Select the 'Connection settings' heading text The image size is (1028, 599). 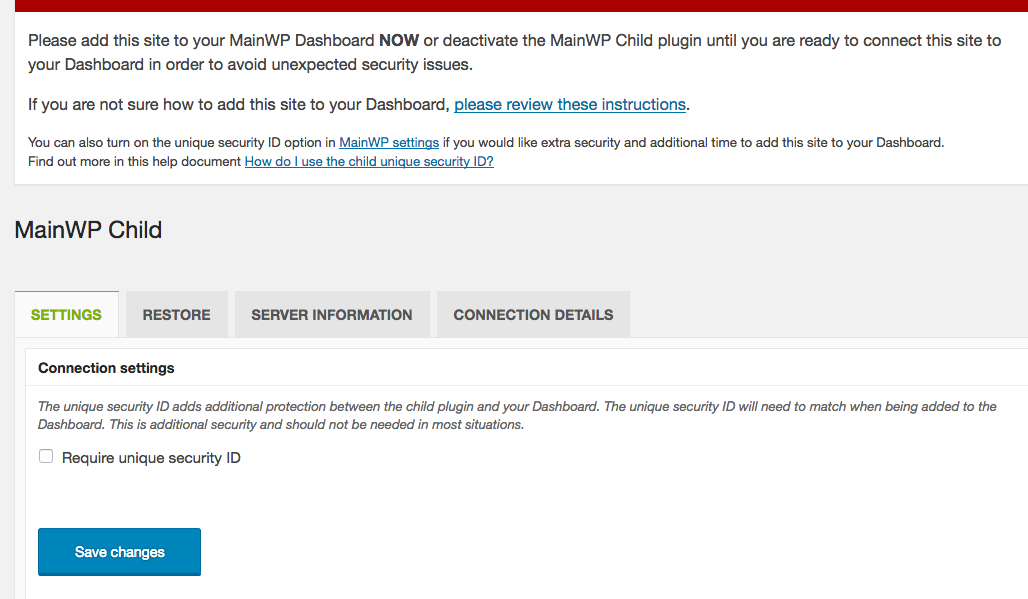(x=106, y=368)
